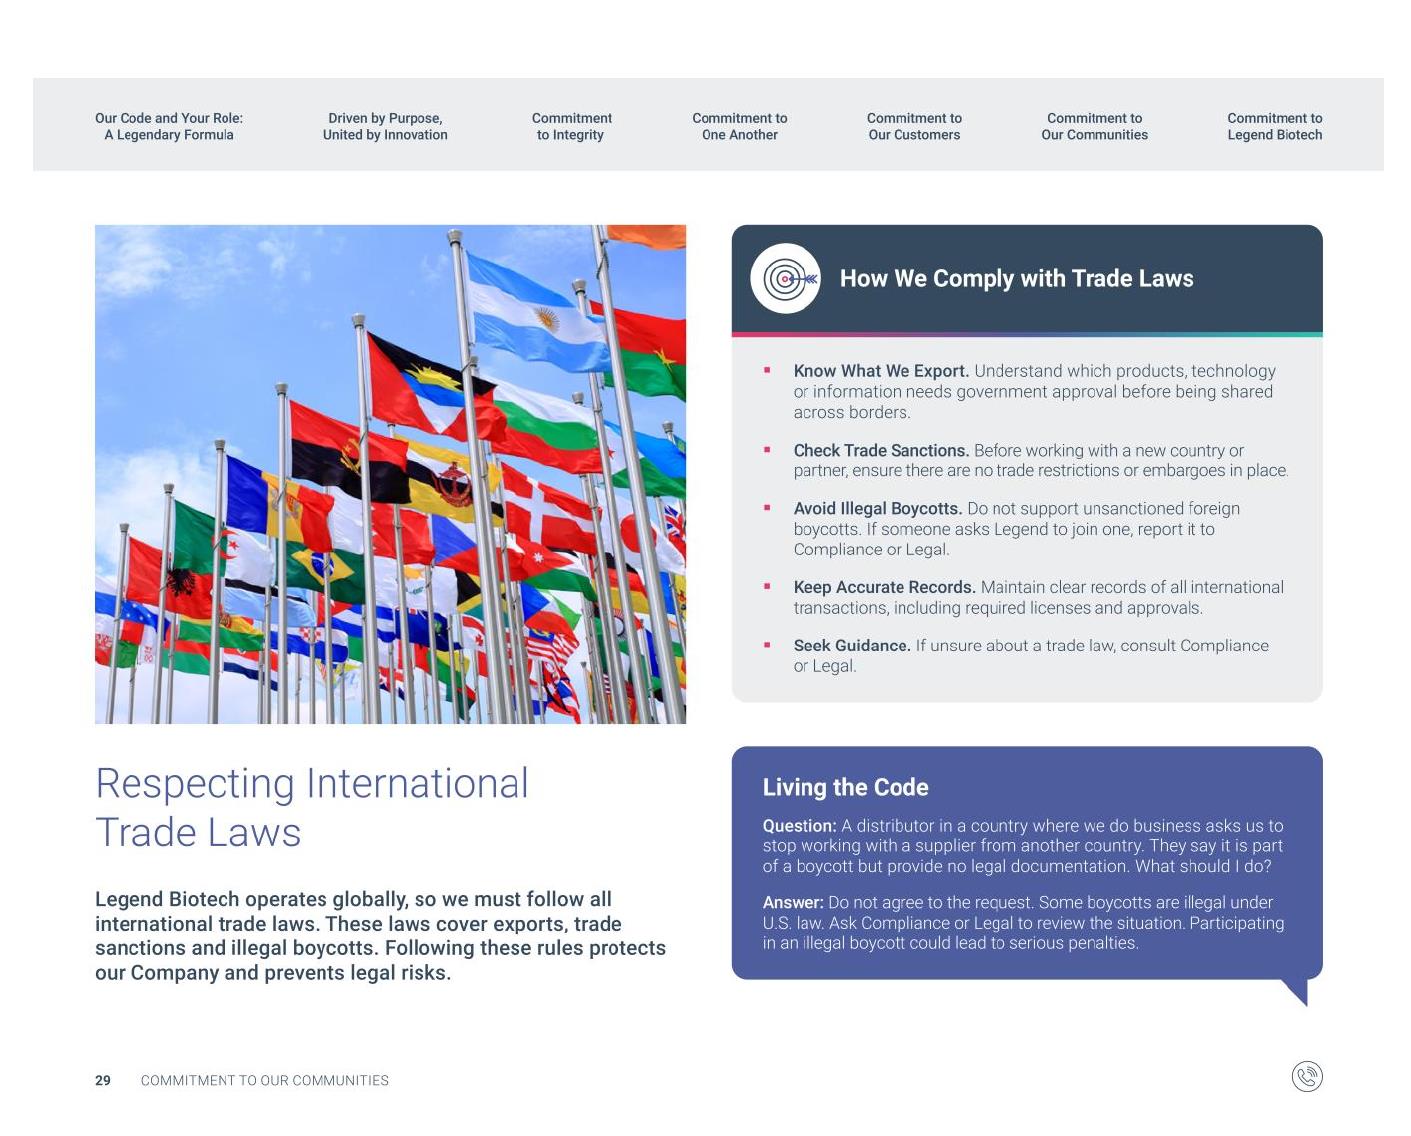
Task: Open Our Code and Your Role section
Action: click(169, 126)
